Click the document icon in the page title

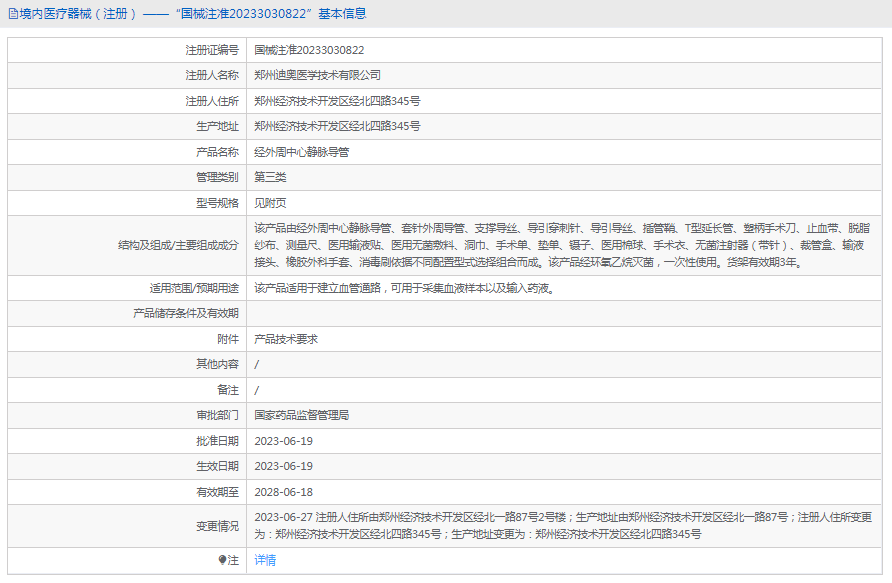click(13, 14)
